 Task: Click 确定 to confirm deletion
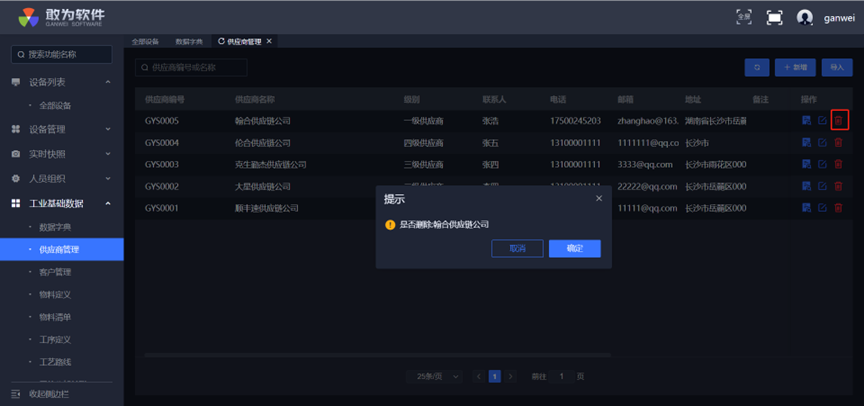(x=575, y=248)
